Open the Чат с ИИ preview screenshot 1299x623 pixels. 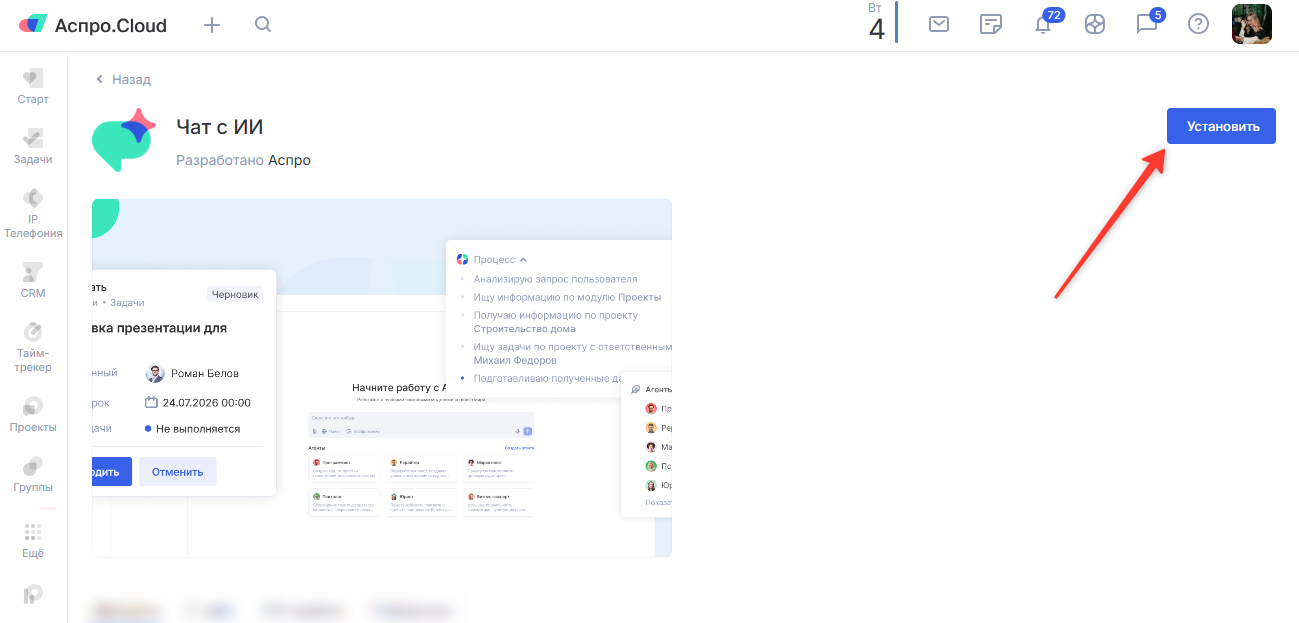point(381,377)
